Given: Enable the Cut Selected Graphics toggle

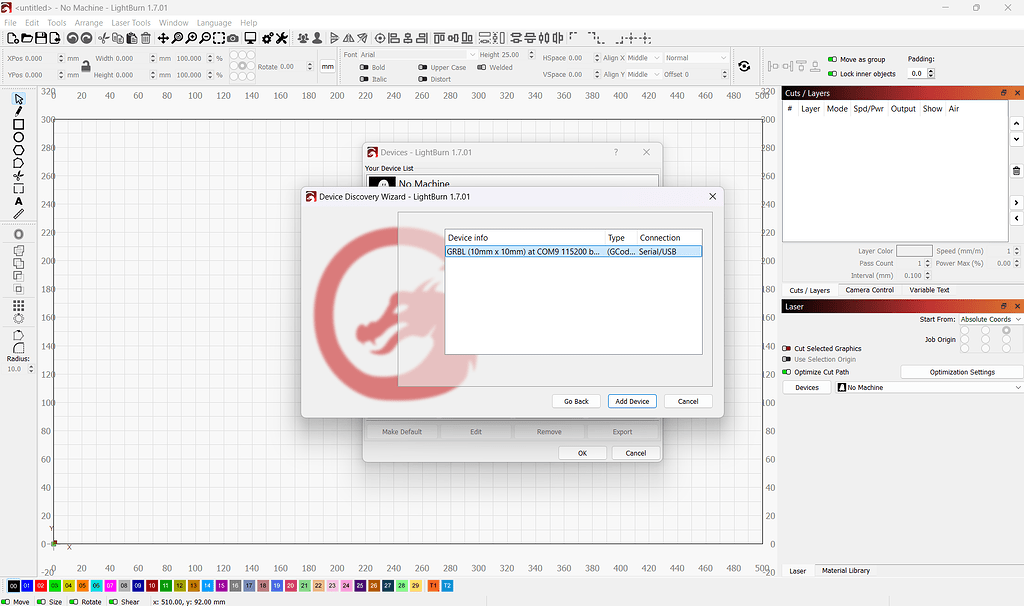Looking at the screenshot, I should (787, 349).
